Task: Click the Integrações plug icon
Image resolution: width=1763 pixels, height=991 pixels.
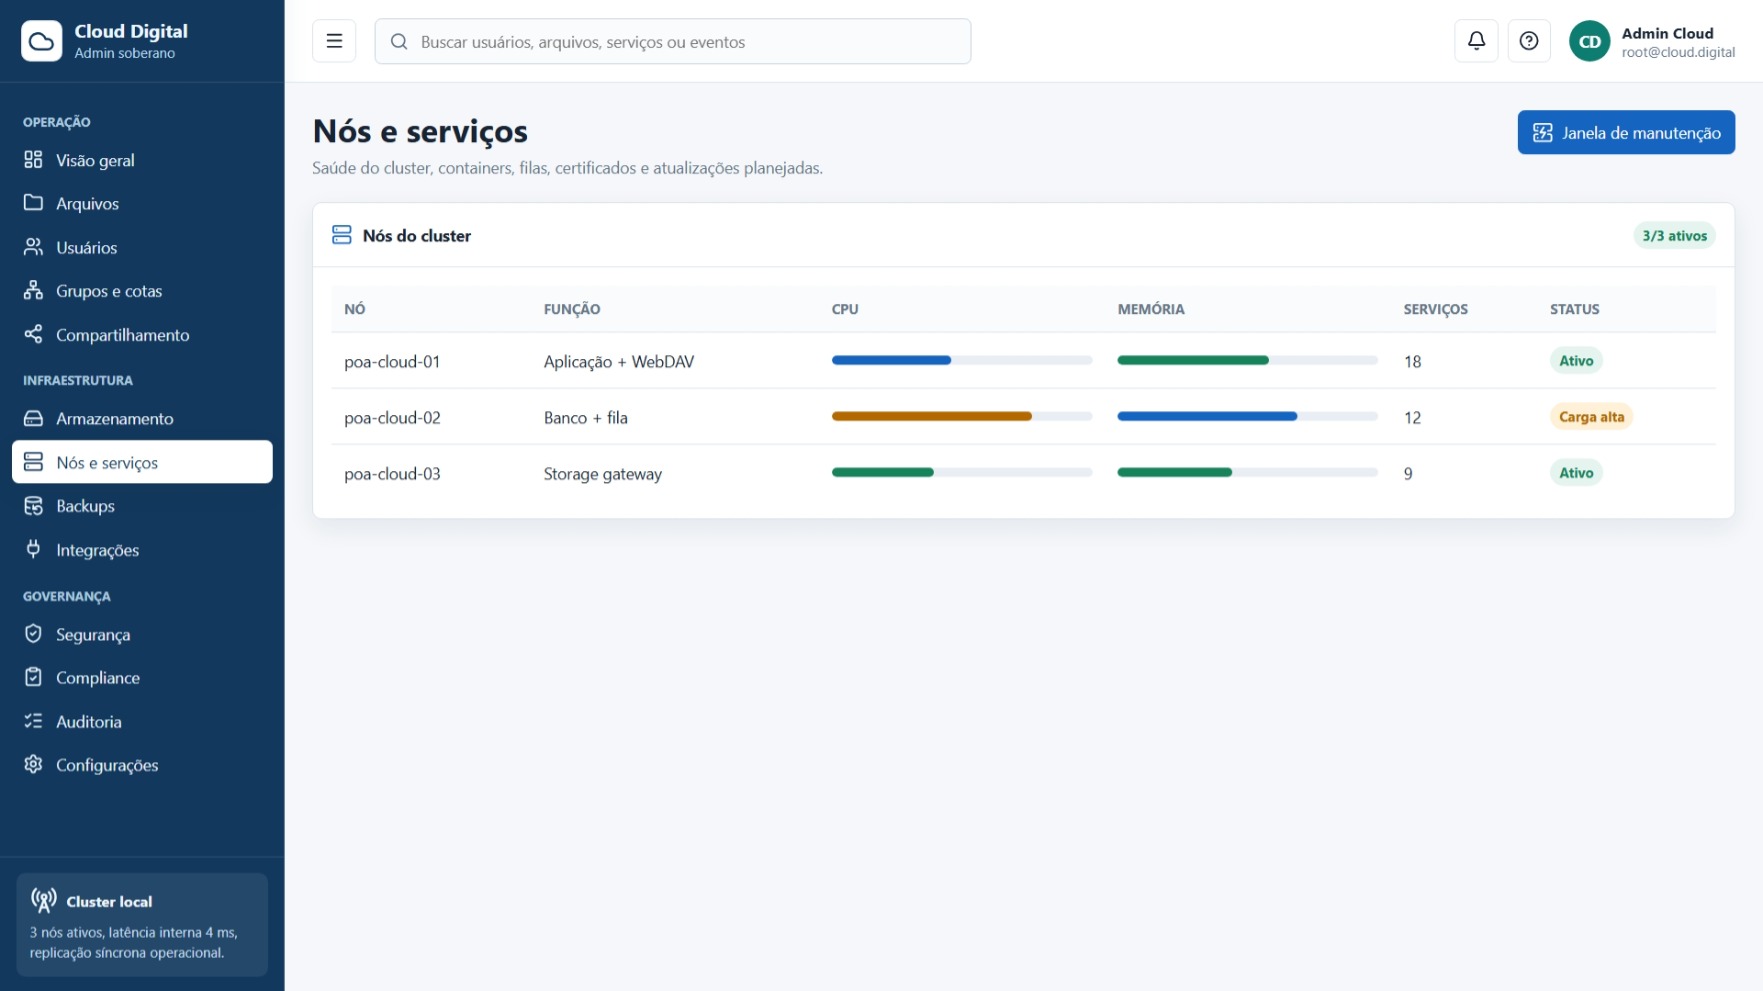Action: click(x=33, y=549)
